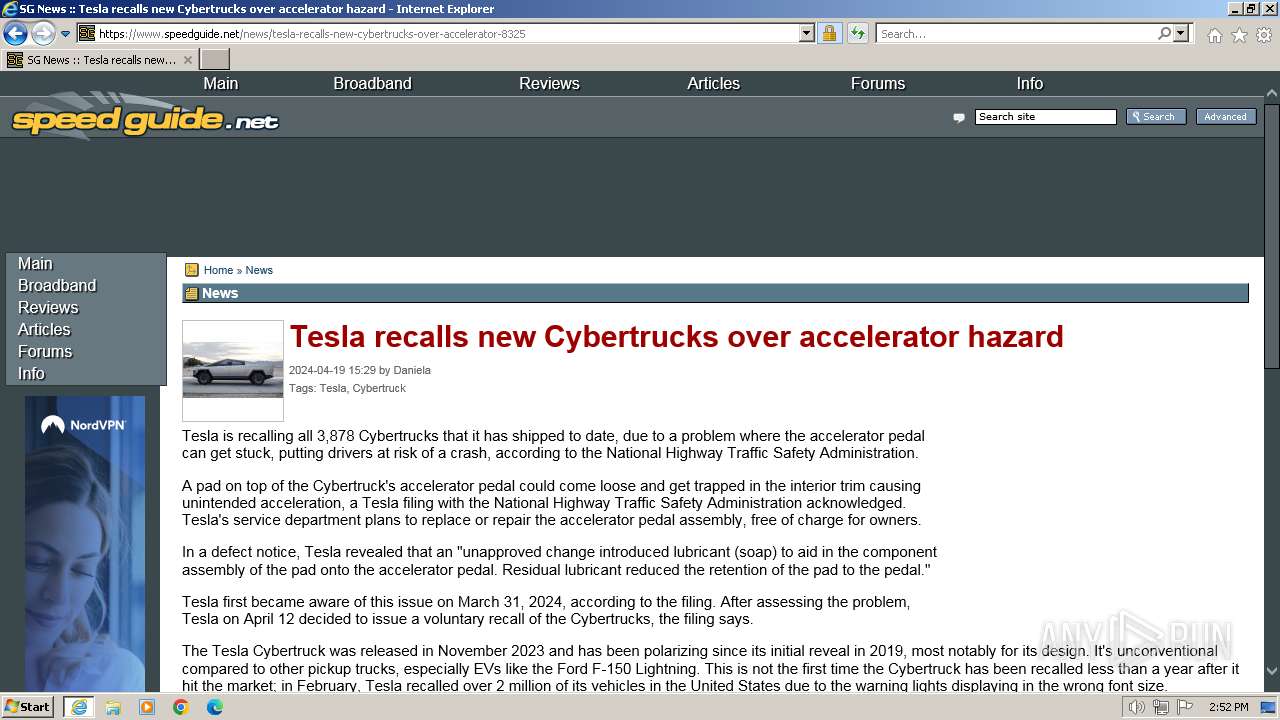Focus the Search site input field
Screen dimensions: 1280x720
click(x=1045, y=117)
